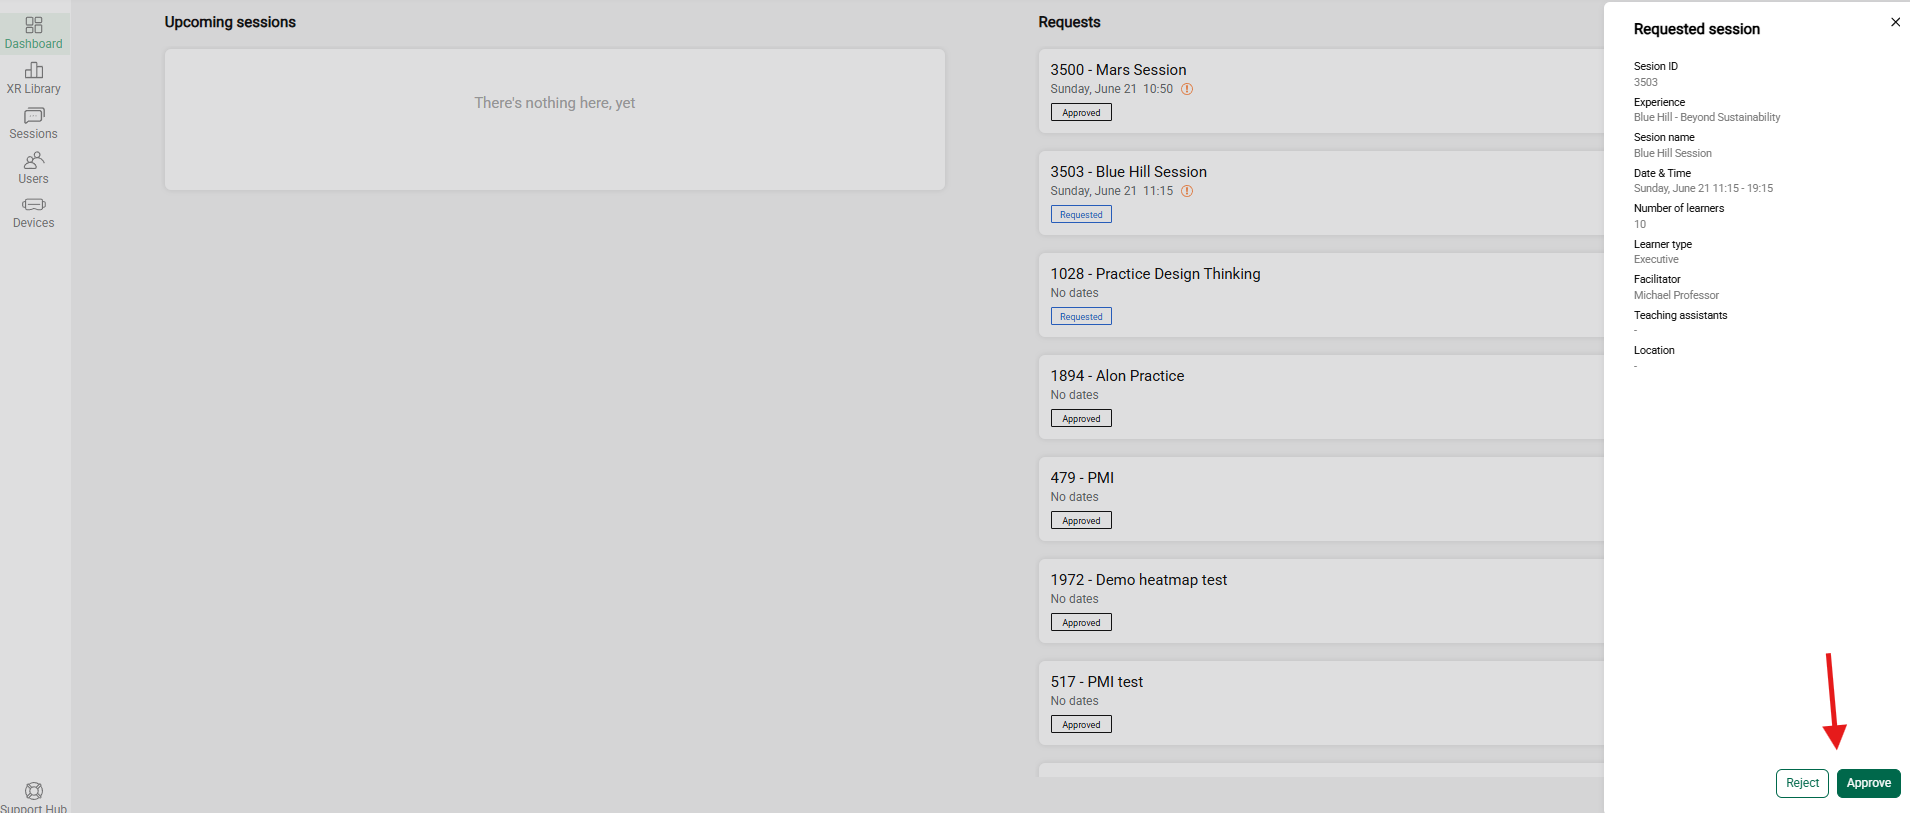Click date value 'Sunday, June 21 11:15 - 19:15'
The width and height of the screenshot is (1910, 813).
pos(1703,188)
